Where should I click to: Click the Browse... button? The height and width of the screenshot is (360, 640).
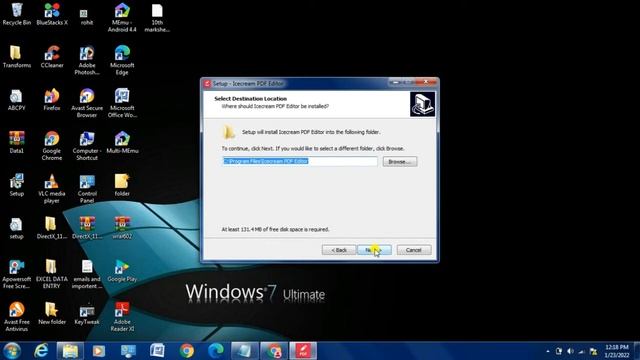point(400,162)
